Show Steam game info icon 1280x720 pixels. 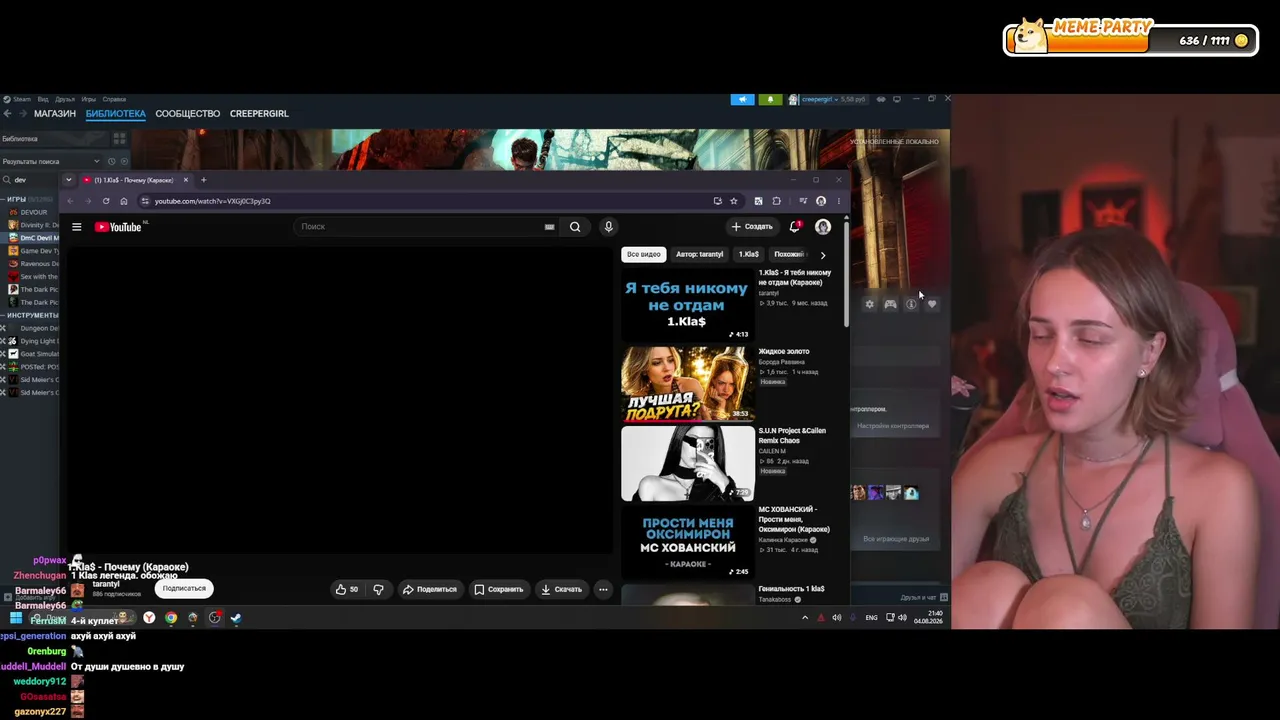[911, 304]
